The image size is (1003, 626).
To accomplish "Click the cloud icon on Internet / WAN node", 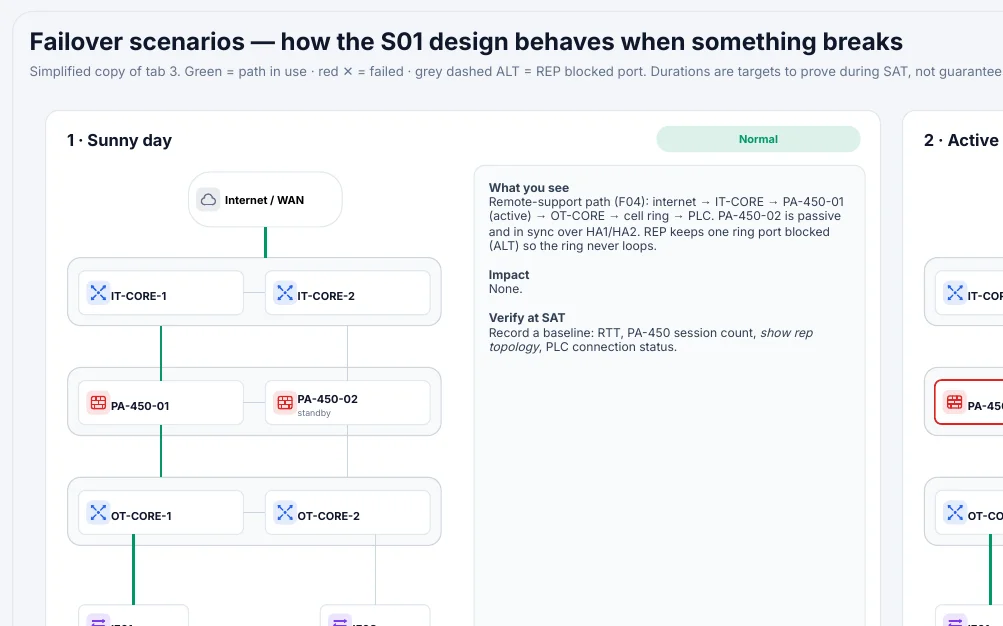I will coord(208,200).
